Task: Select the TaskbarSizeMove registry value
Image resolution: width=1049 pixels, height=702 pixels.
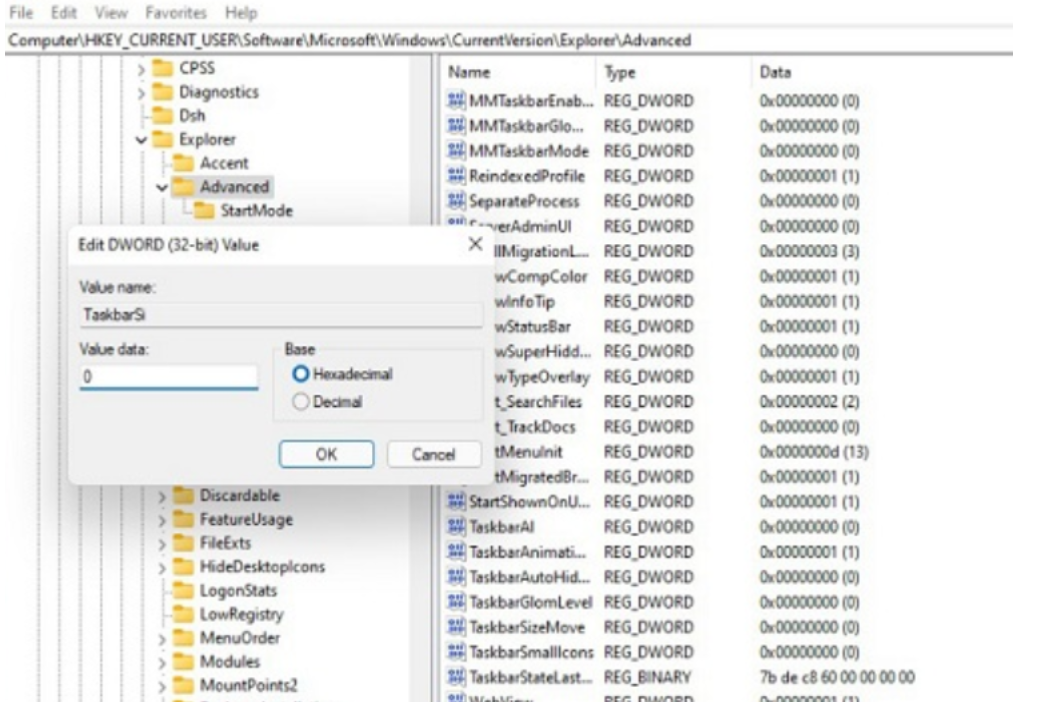Action: 527,626
